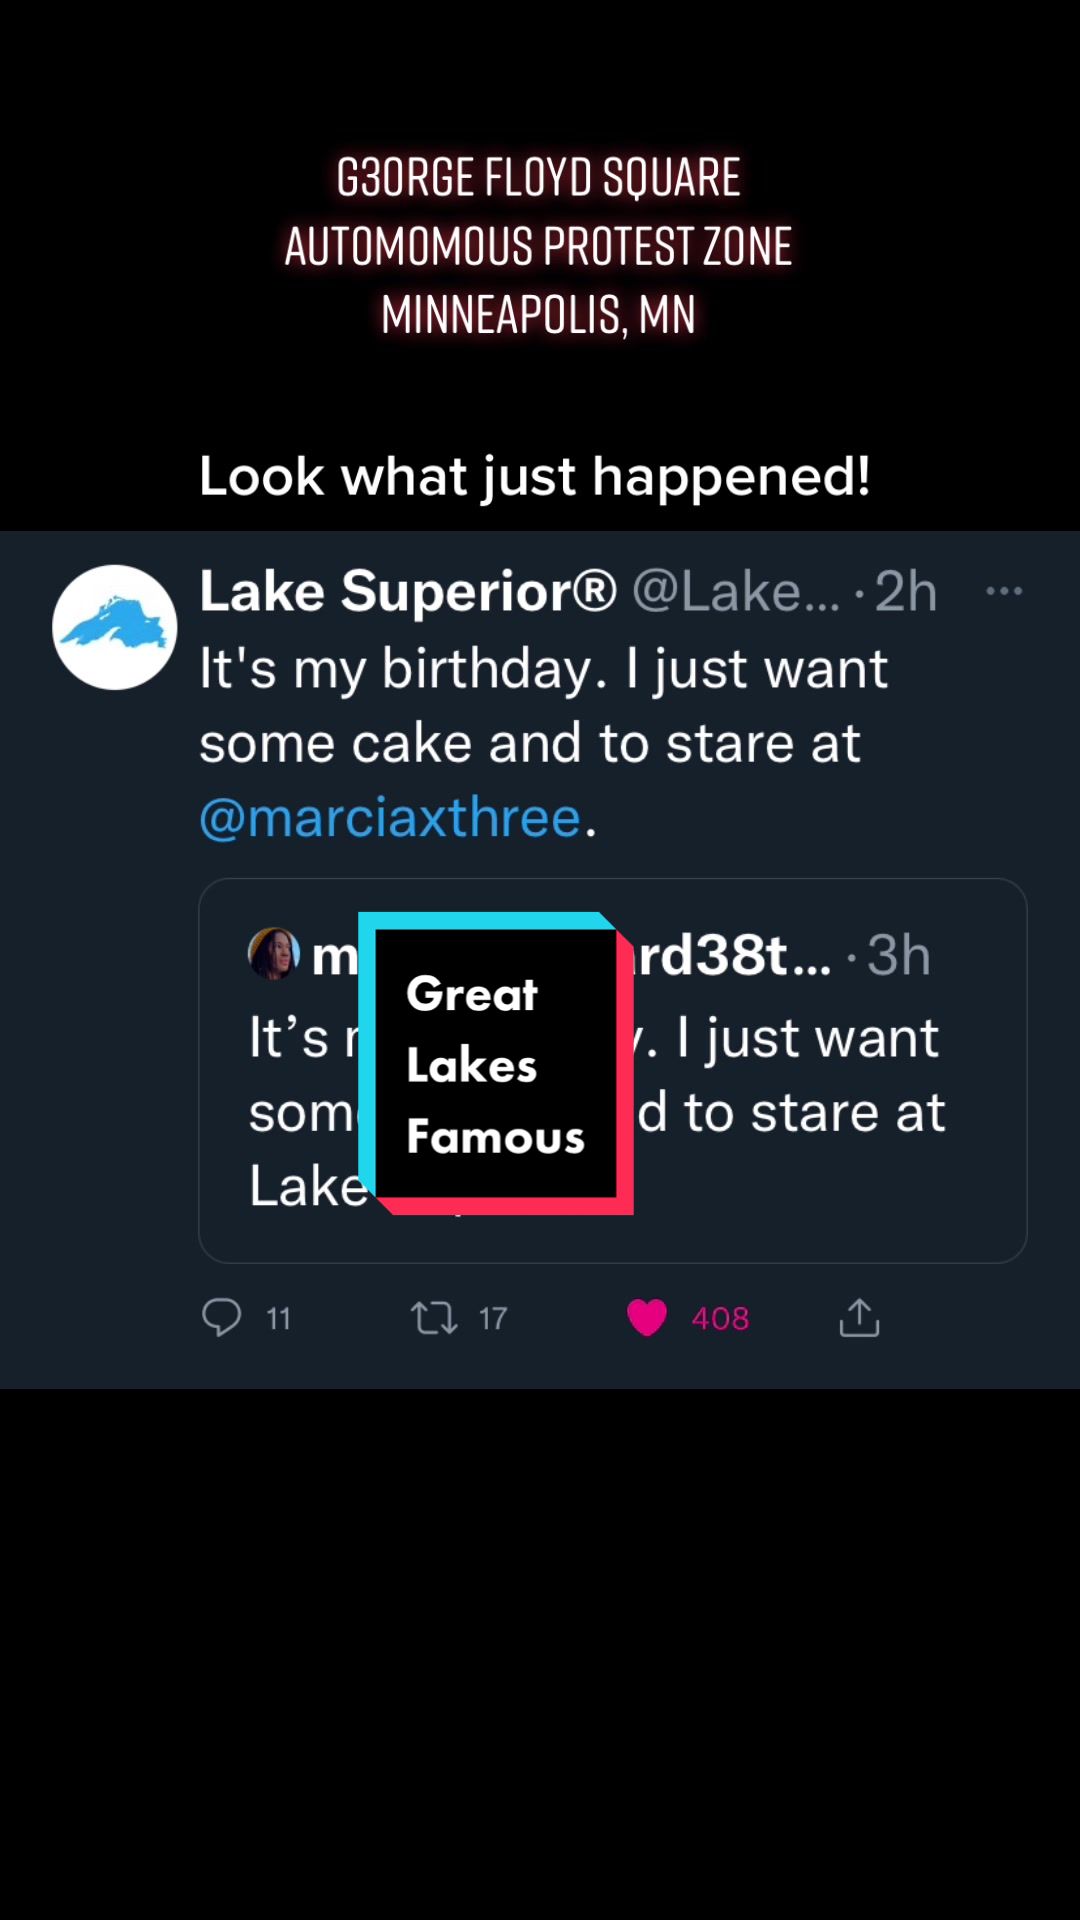The image size is (1080, 1920).
Task: Tap the retweet arrows icon
Action: point(434,1317)
